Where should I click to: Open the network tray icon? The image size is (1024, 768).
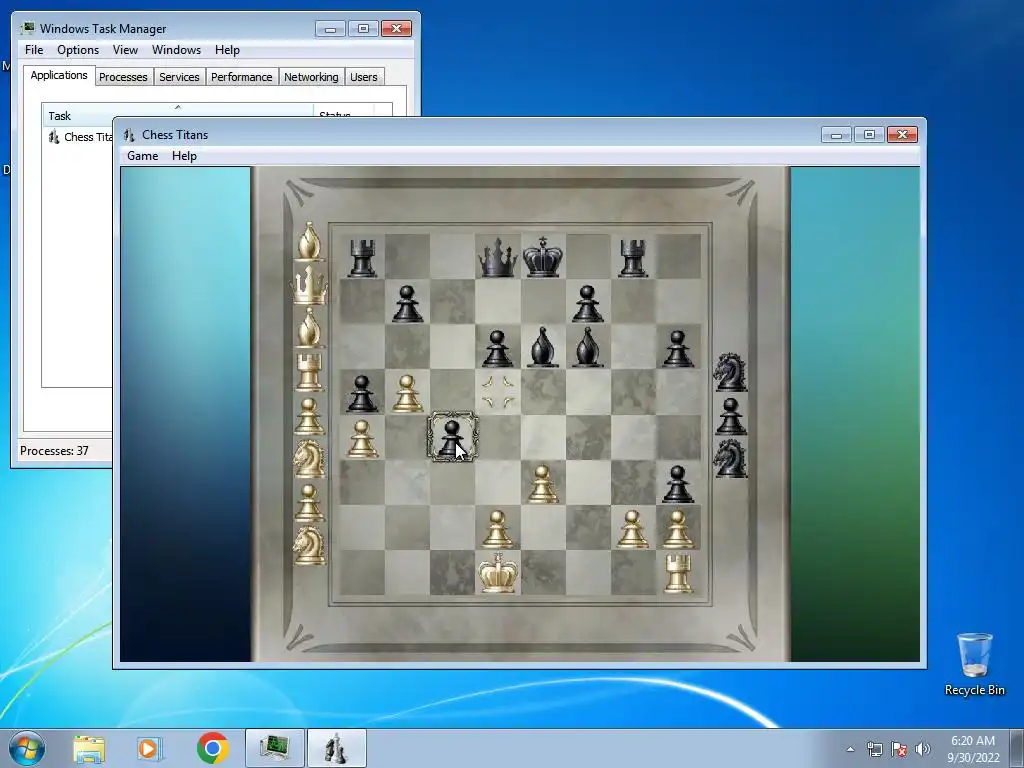(874, 749)
